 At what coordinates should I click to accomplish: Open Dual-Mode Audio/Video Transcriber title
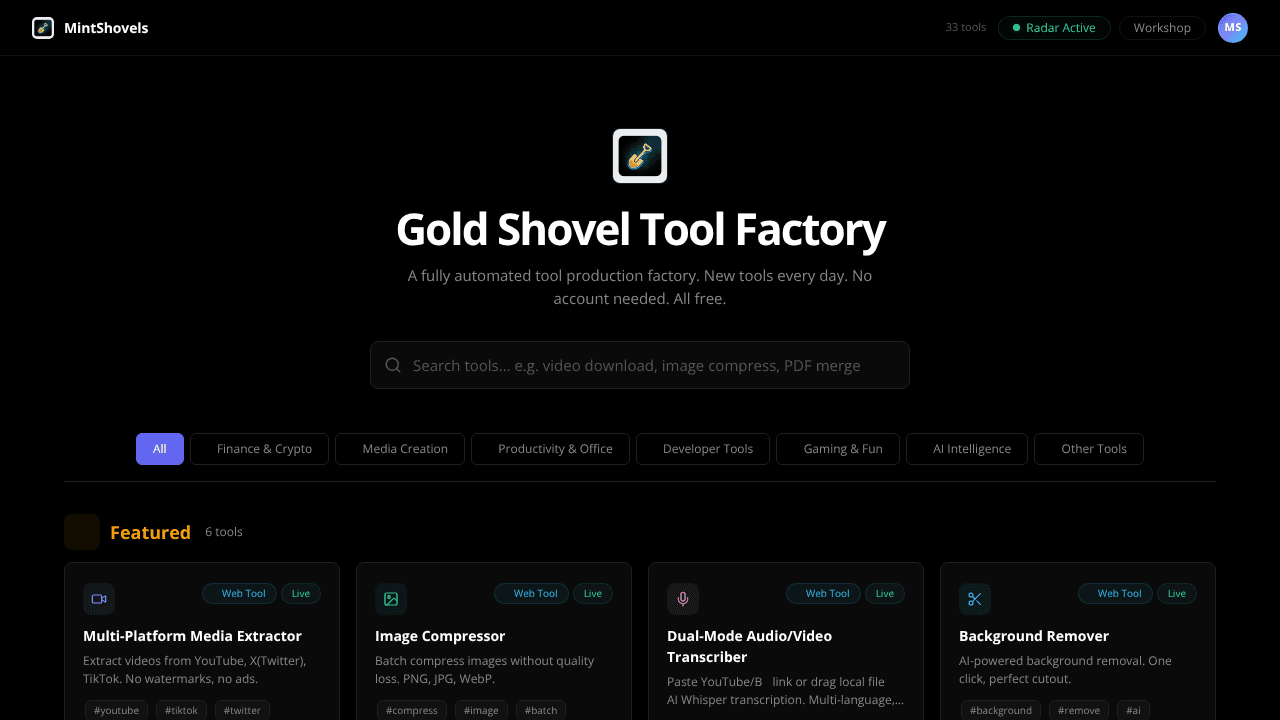[x=749, y=646]
